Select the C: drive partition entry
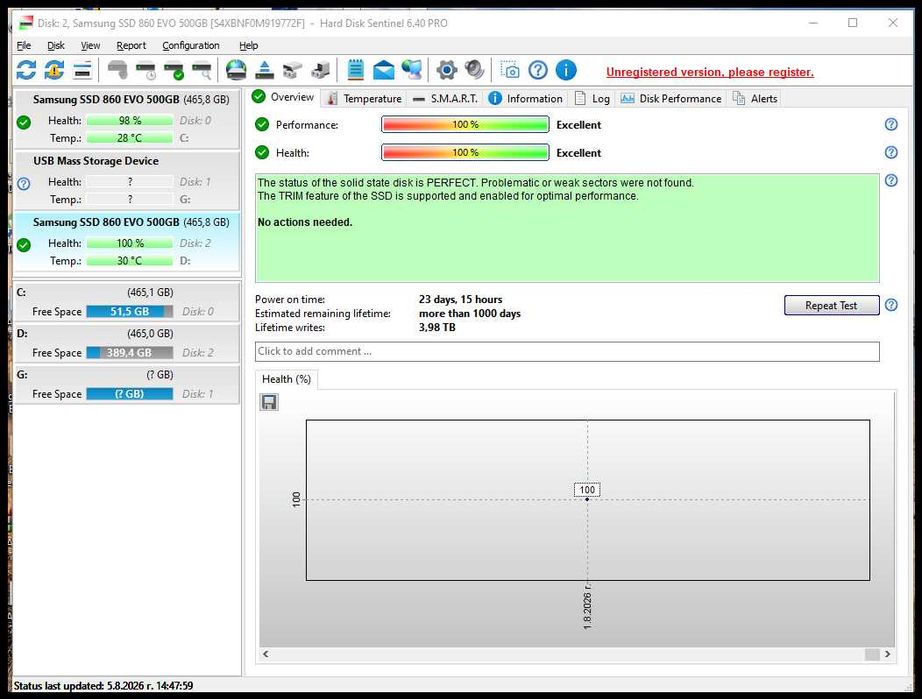The image size is (922, 699). (x=126, y=302)
